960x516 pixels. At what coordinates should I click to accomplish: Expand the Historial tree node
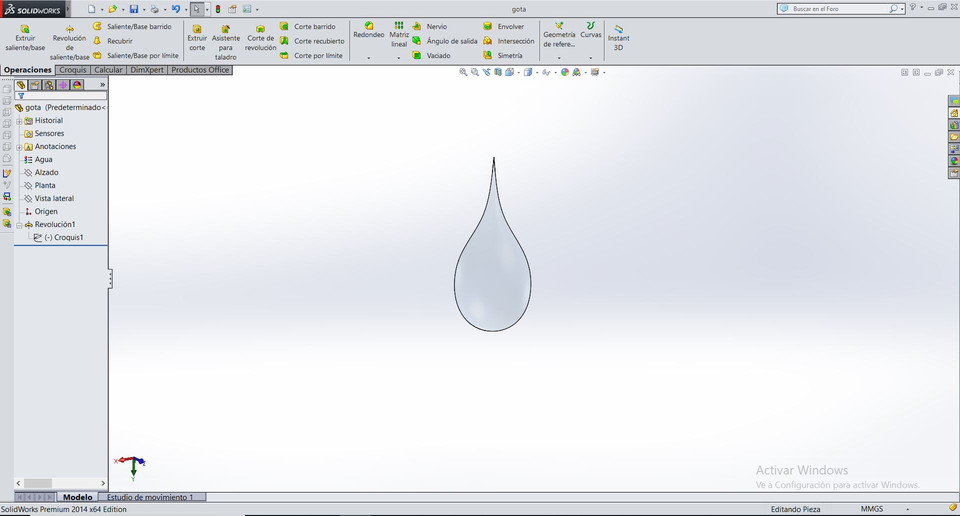point(19,121)
